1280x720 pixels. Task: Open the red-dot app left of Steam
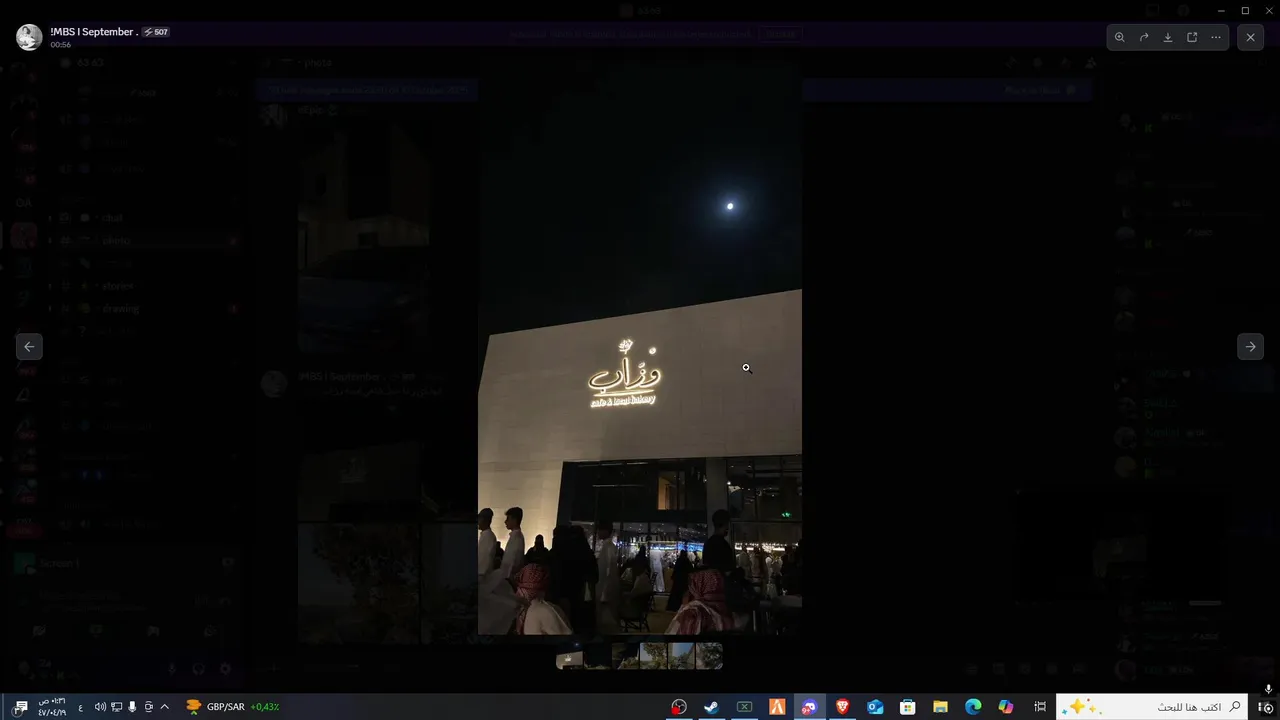679,707
